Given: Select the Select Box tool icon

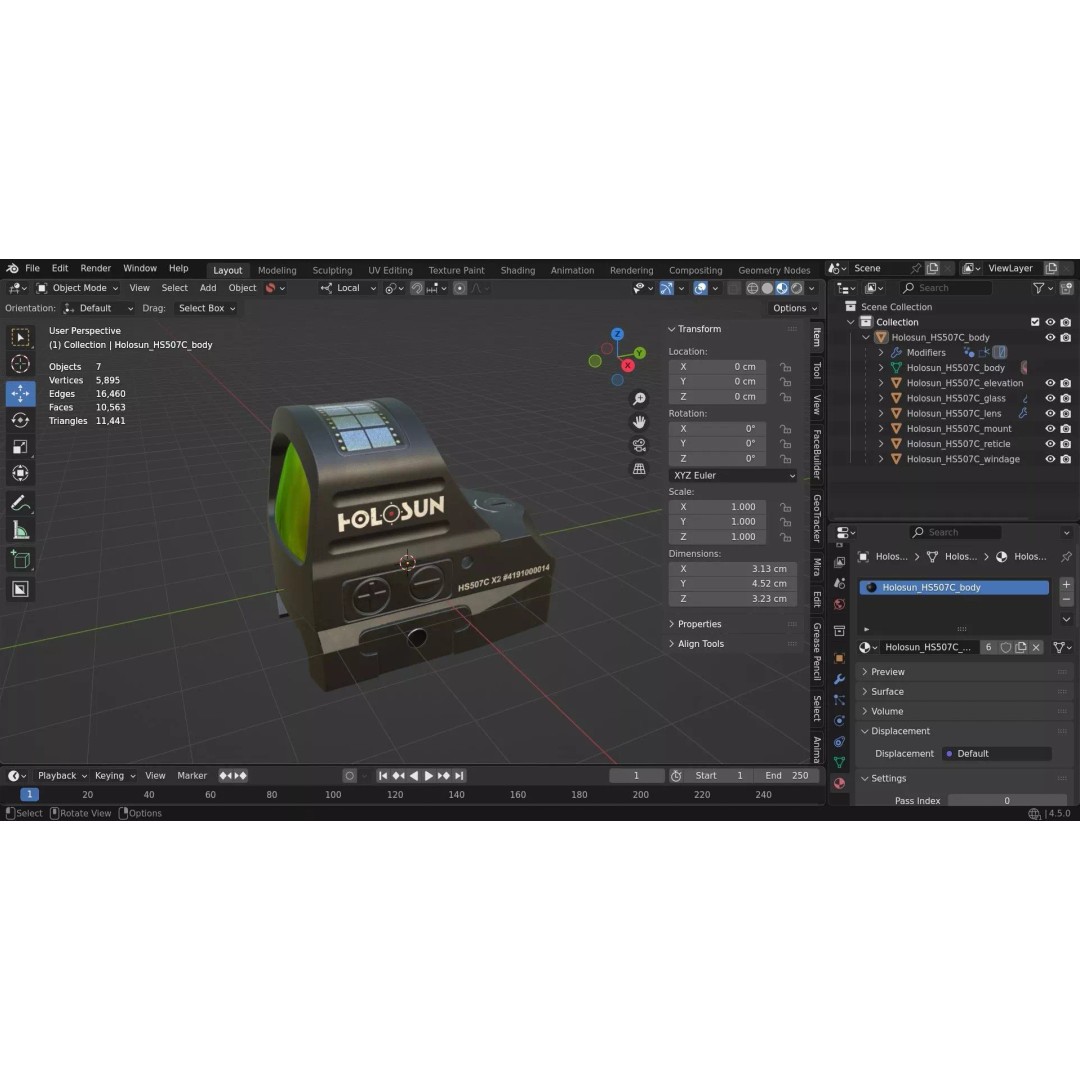Looking at the screenshot, I should click(20, 337).
